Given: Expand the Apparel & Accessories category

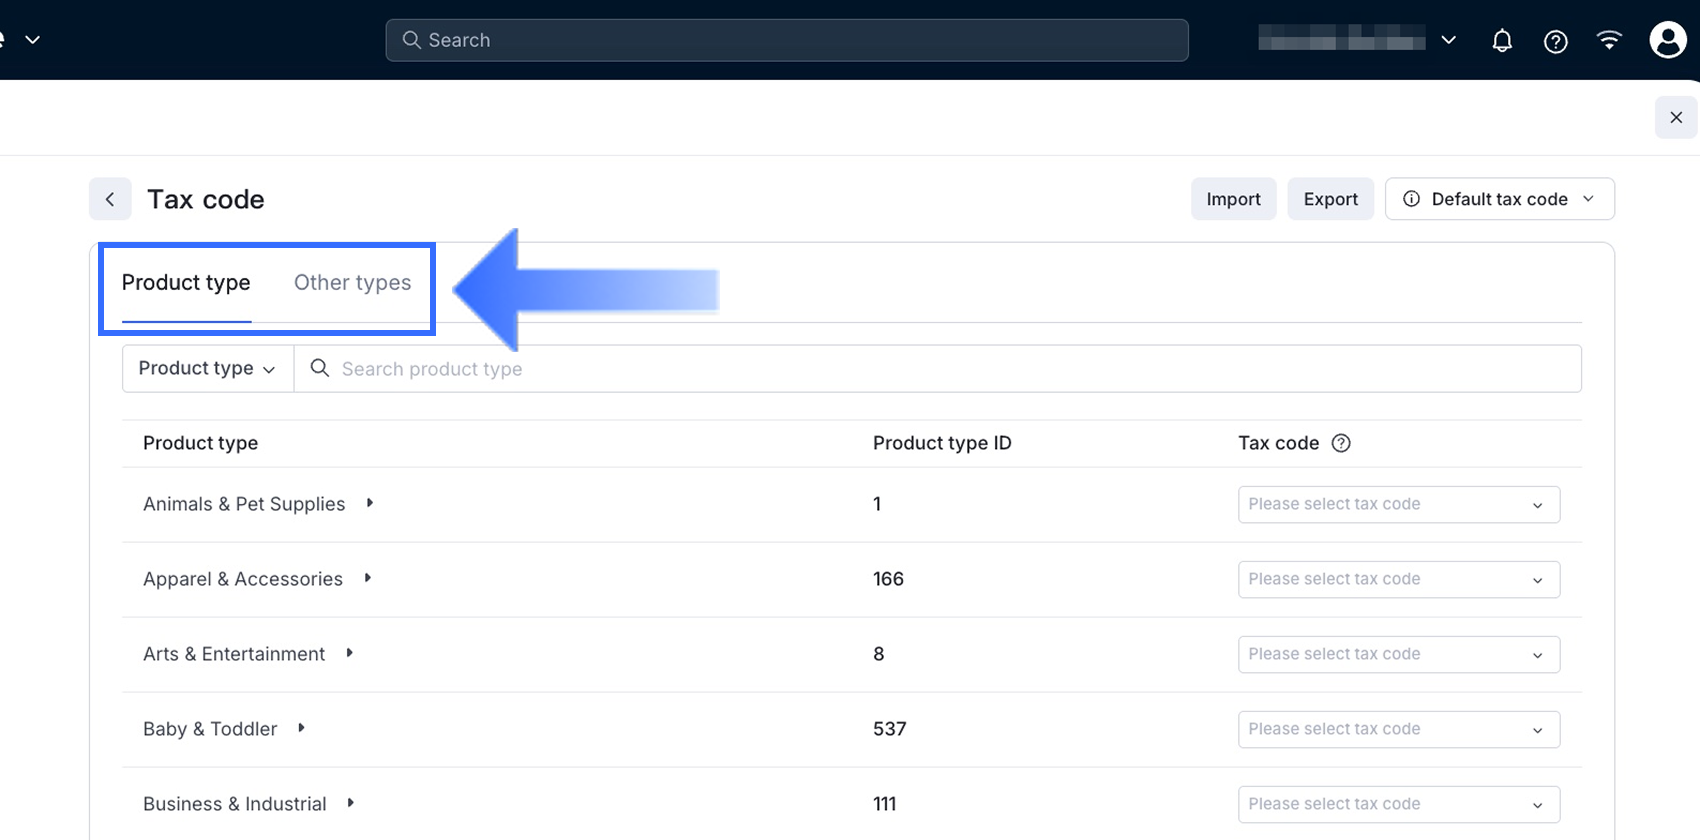Looking at the screenshot, I should (368, 578).
